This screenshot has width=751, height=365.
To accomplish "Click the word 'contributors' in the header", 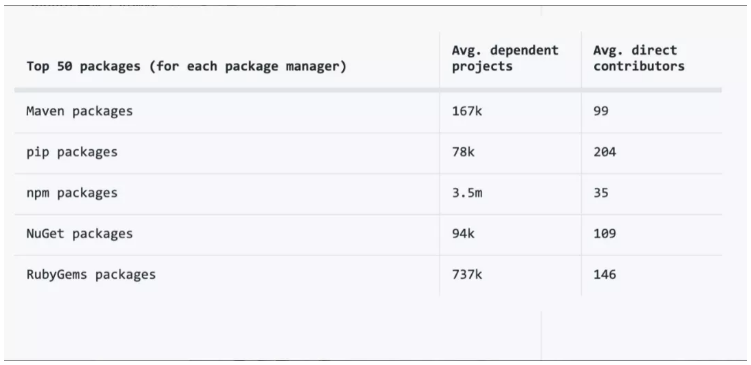I will point(639,66).
